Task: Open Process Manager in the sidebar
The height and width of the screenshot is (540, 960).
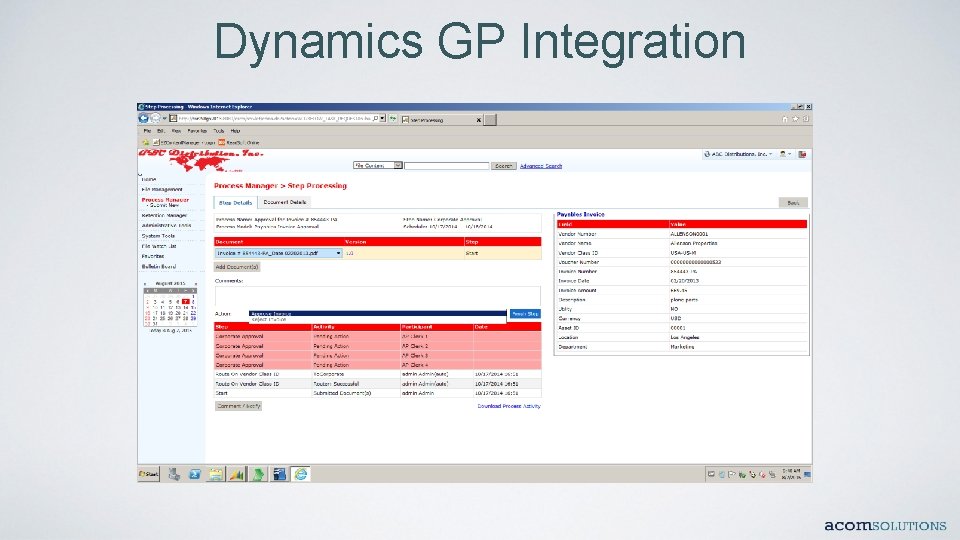Action: pos(165,200)
